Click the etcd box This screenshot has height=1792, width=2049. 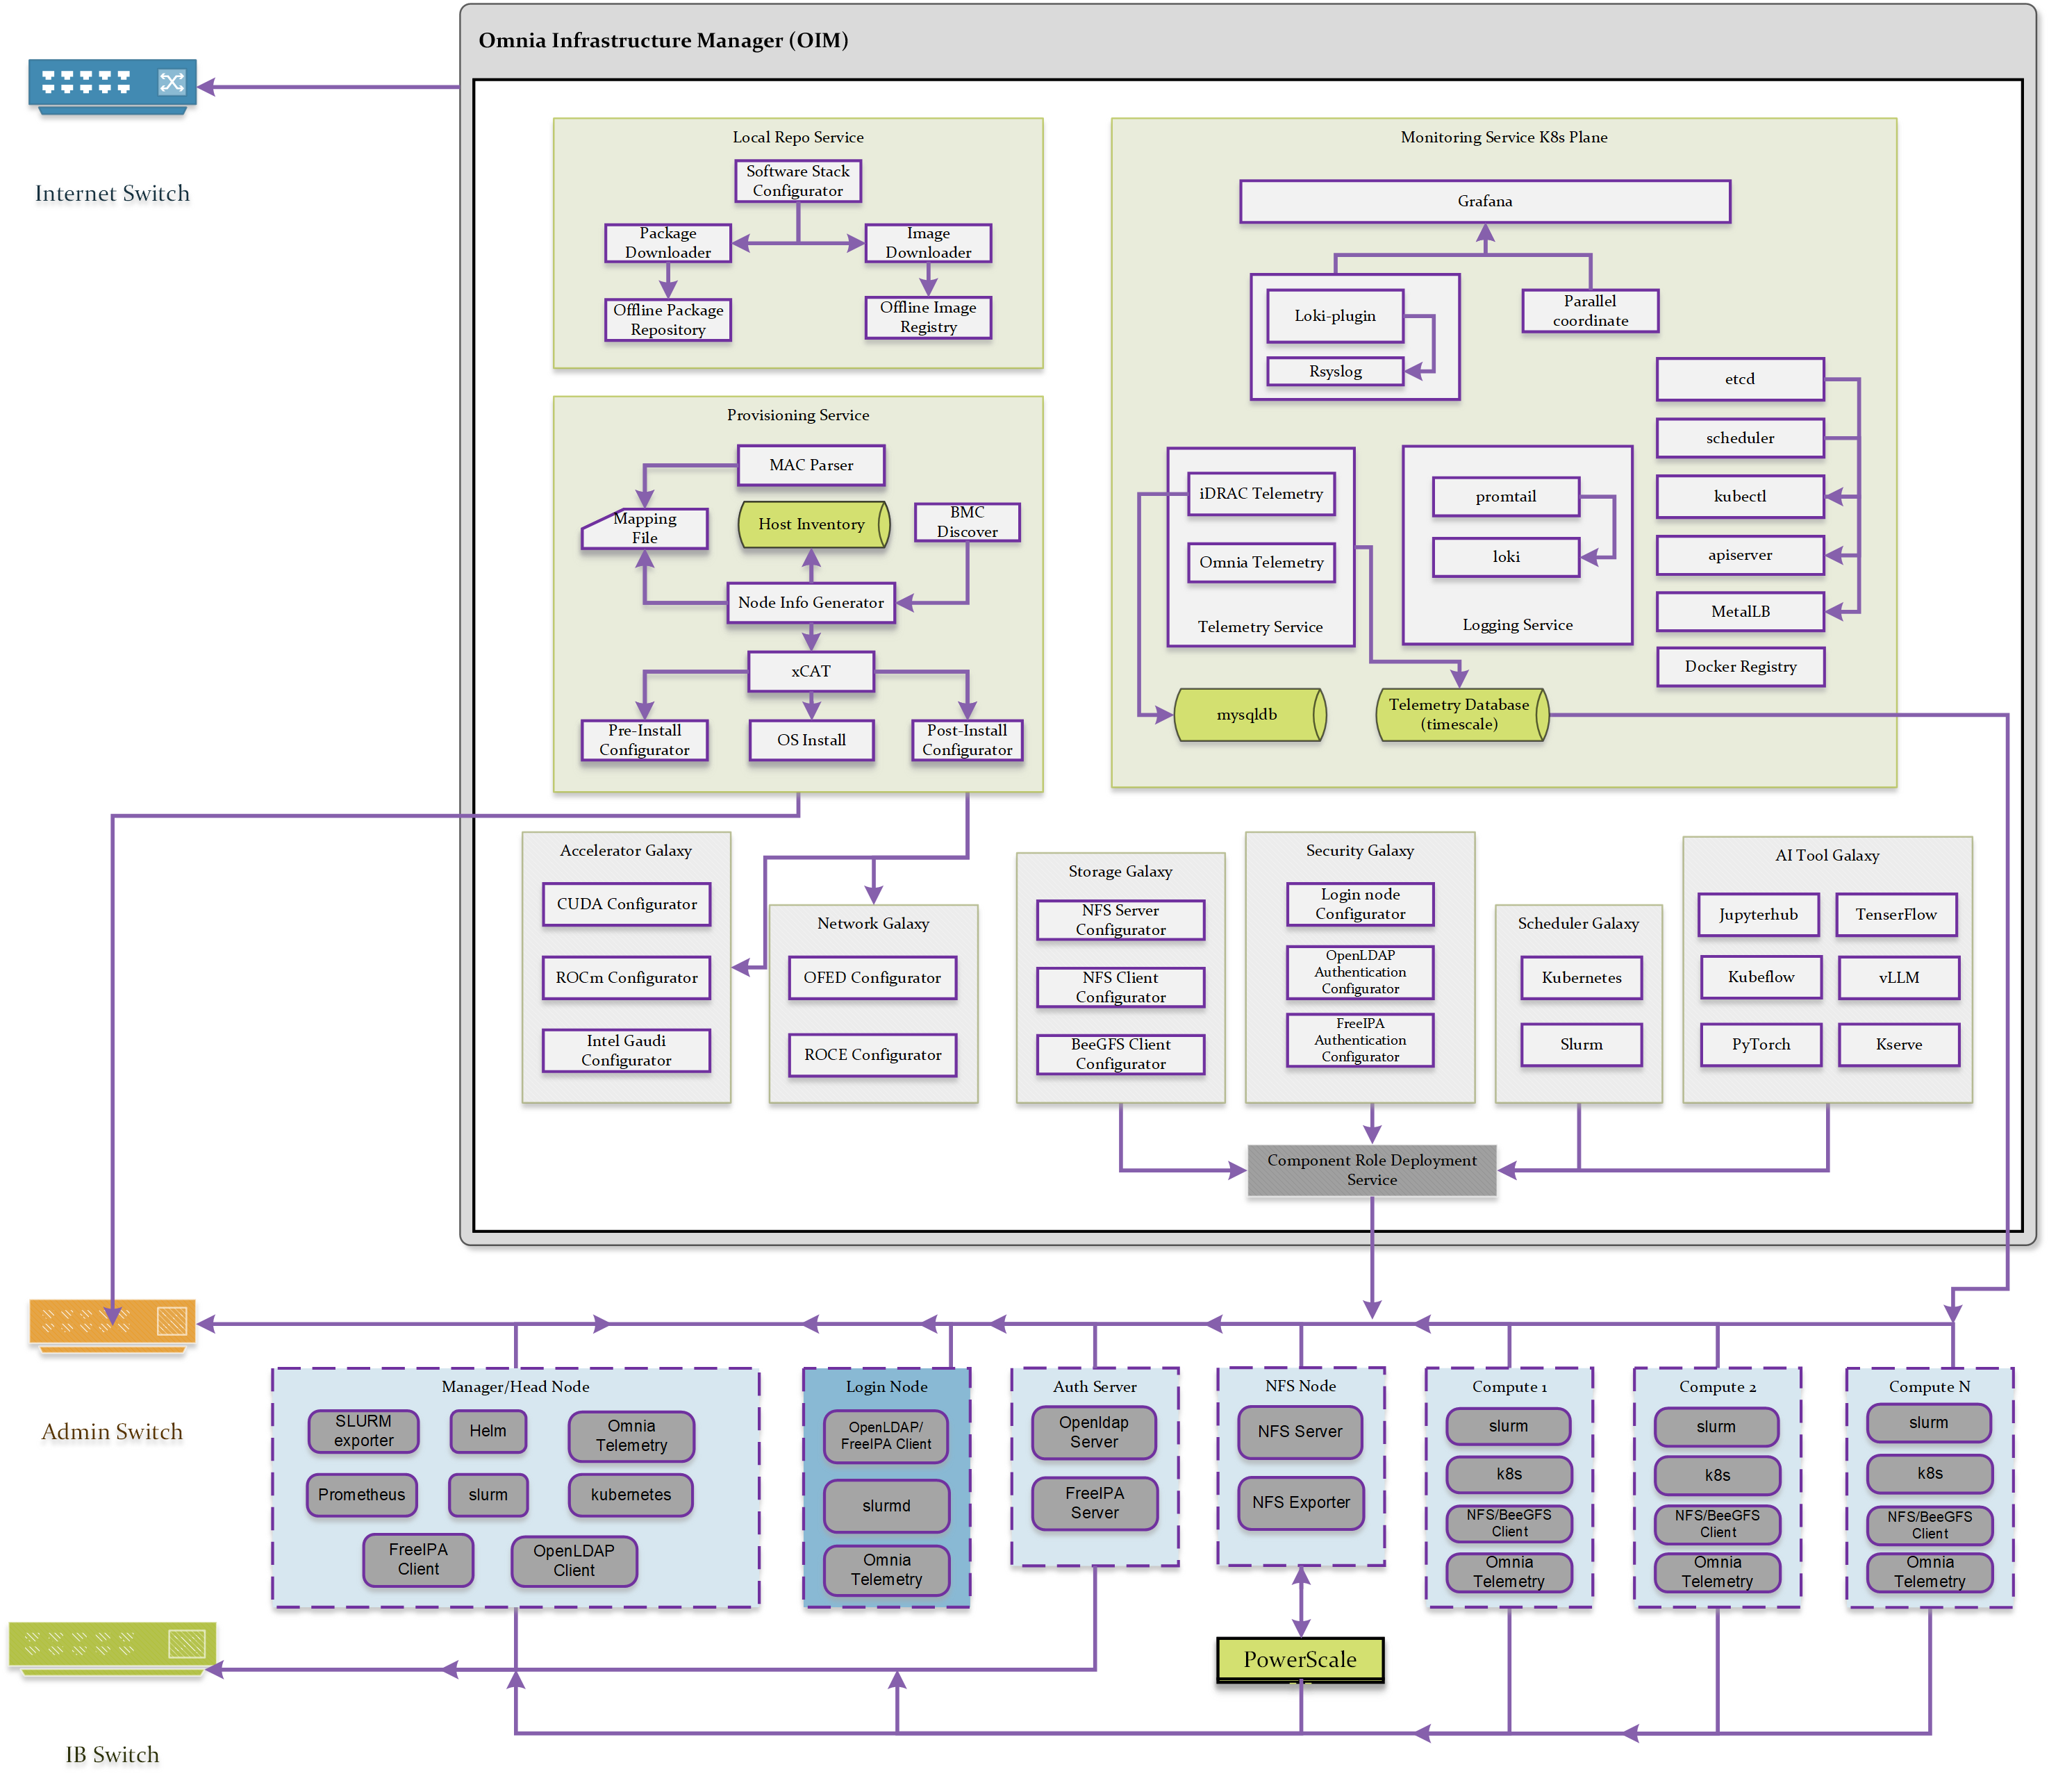point(1740,379)
